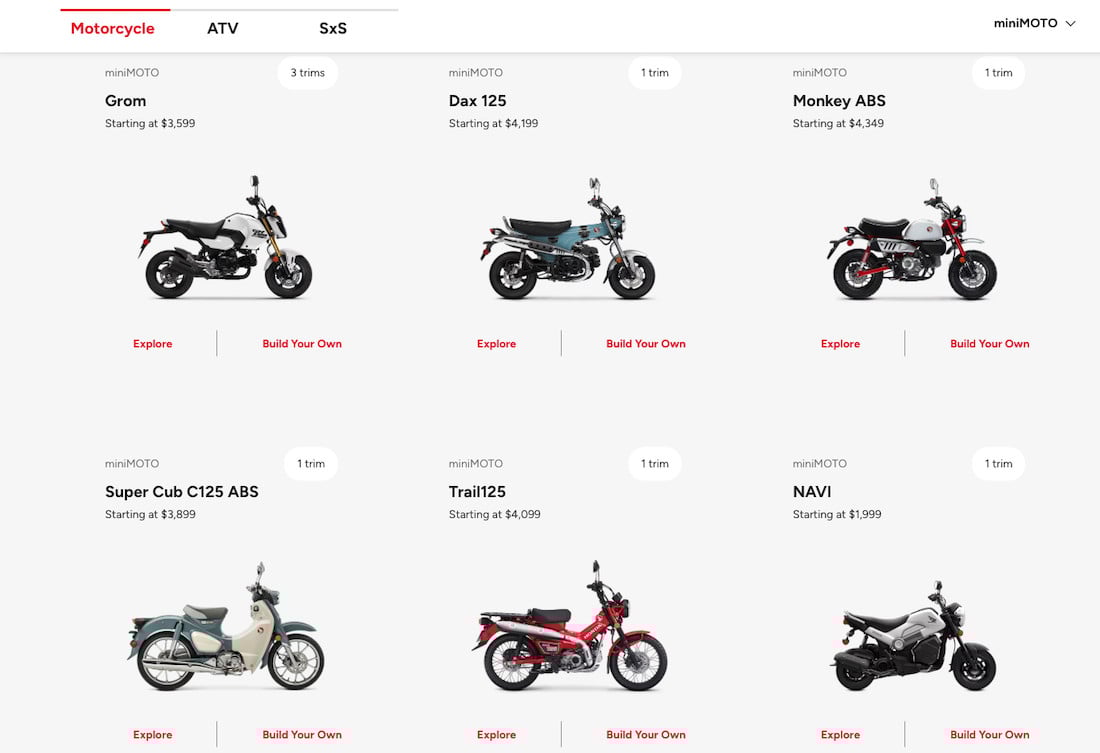Build Your Own Dax 125
Viewport: 1100px width, 753px height.
(x=646, y=344)
